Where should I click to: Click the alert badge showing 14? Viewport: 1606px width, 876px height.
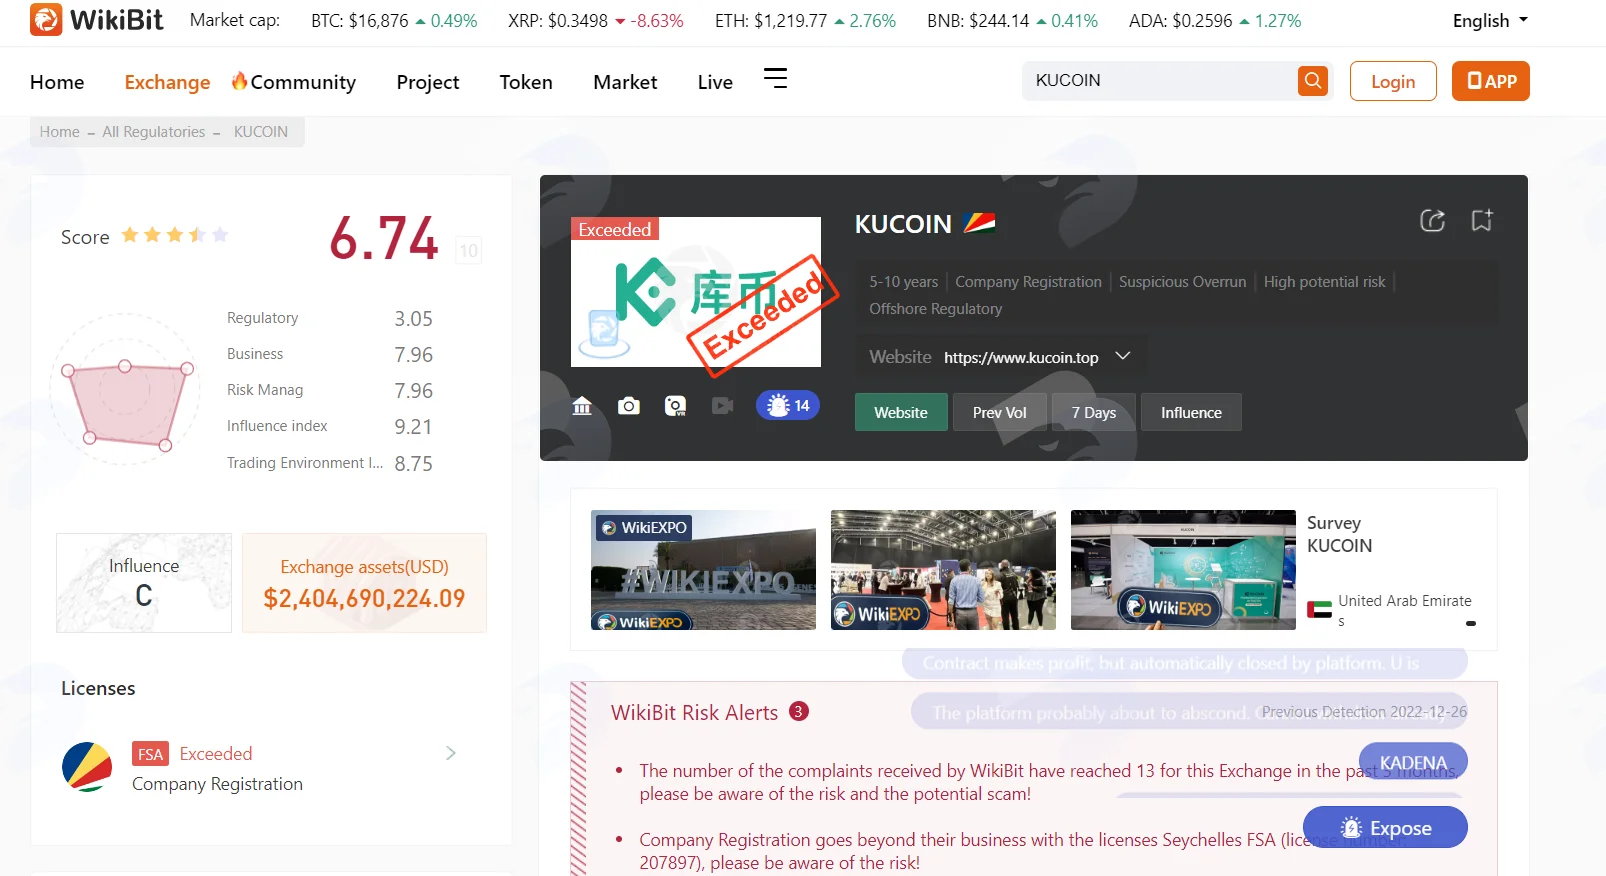pyautogui.click(x=788, y=405)
